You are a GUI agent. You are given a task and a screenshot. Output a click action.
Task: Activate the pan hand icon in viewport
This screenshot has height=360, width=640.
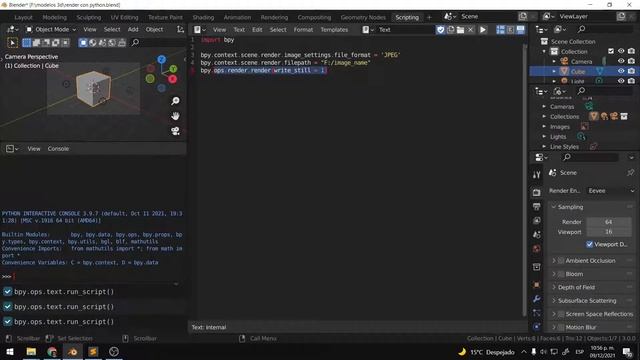(x=176, y=116)
